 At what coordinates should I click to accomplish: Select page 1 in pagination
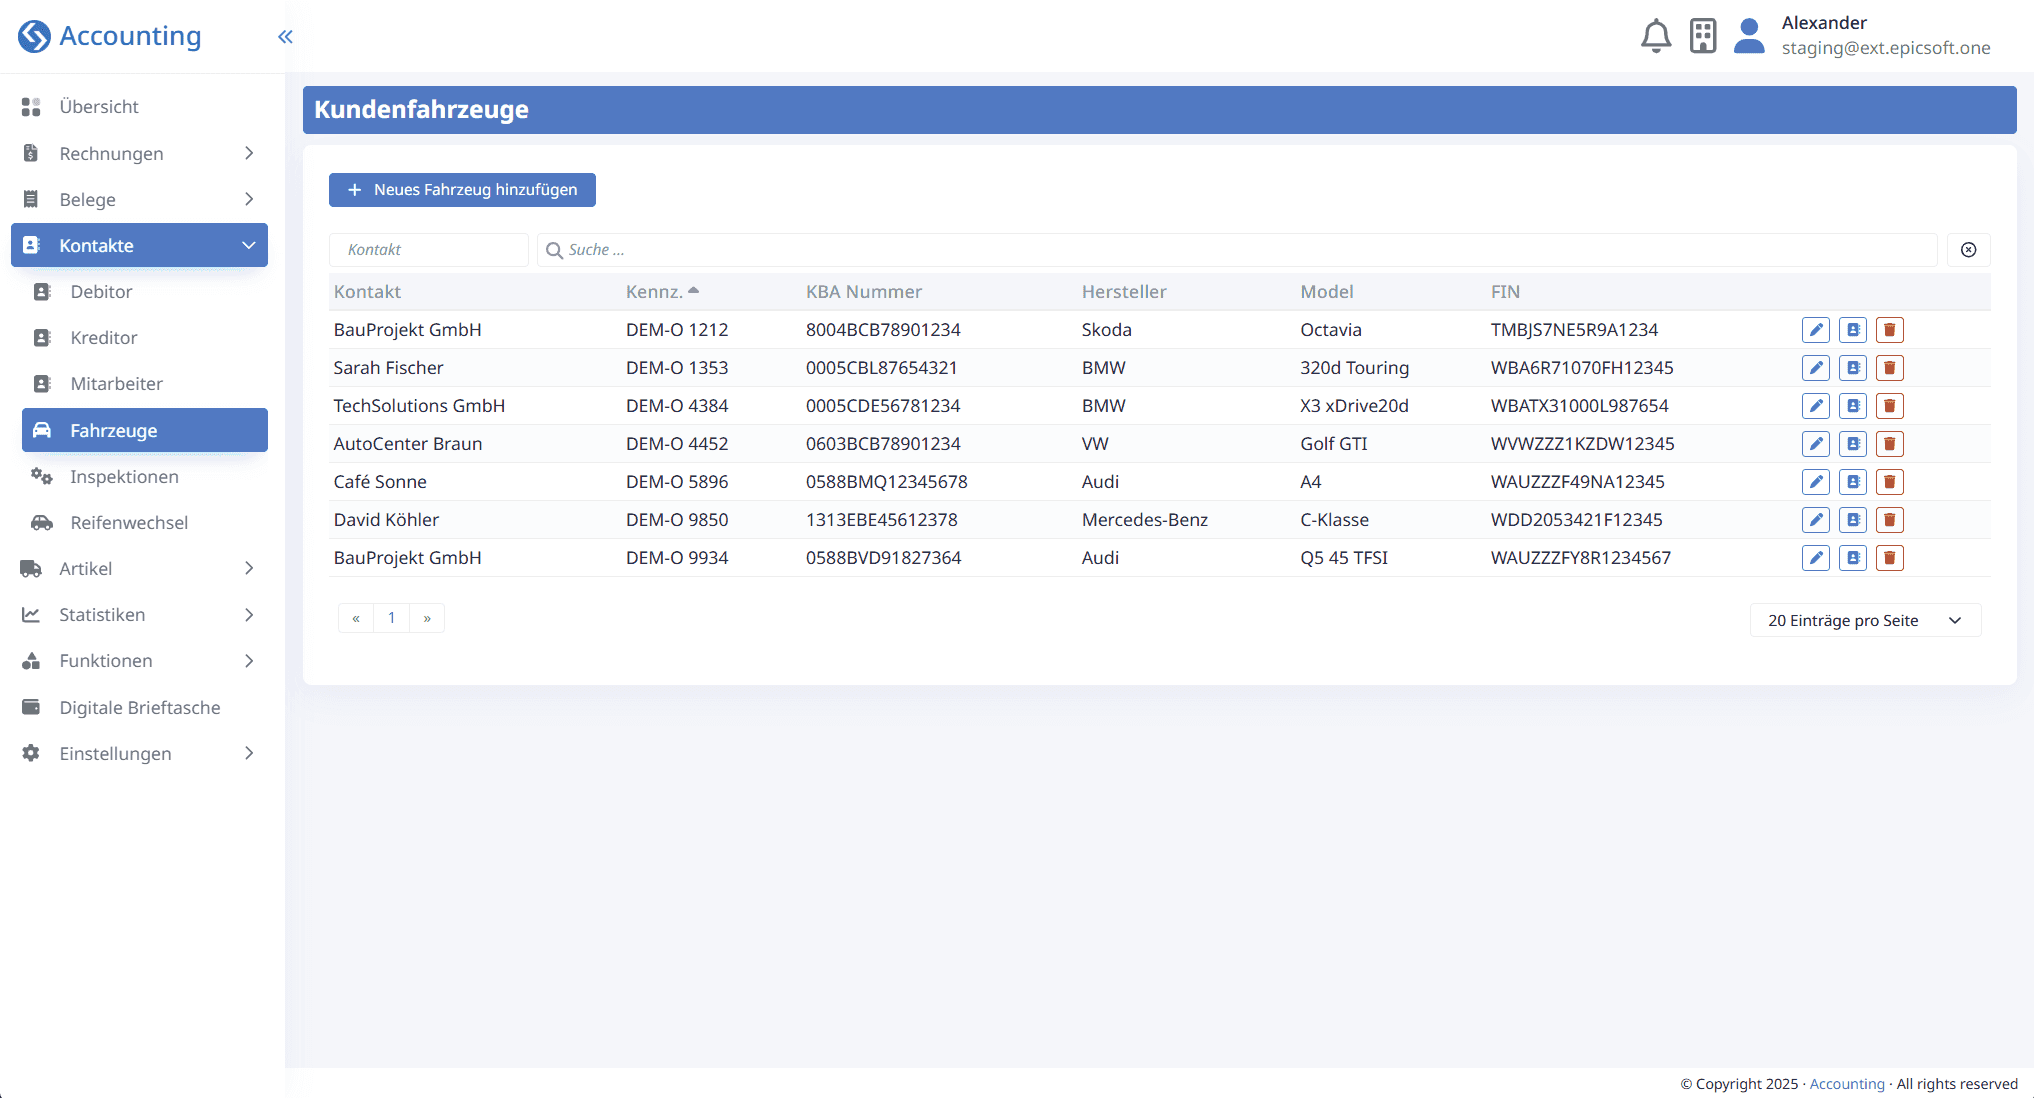coord(392,618)
